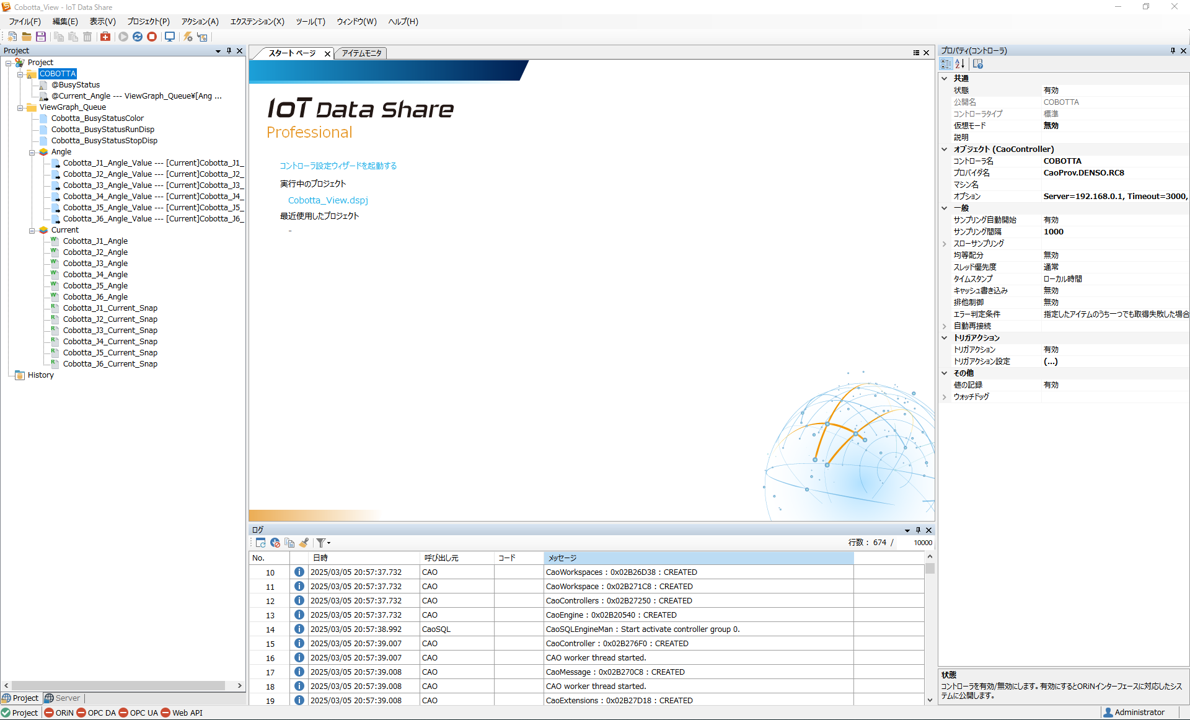The height and width of the screenshot is (720, 1190).
Task: Switch properties to categorized view icon
Action: 946,63
